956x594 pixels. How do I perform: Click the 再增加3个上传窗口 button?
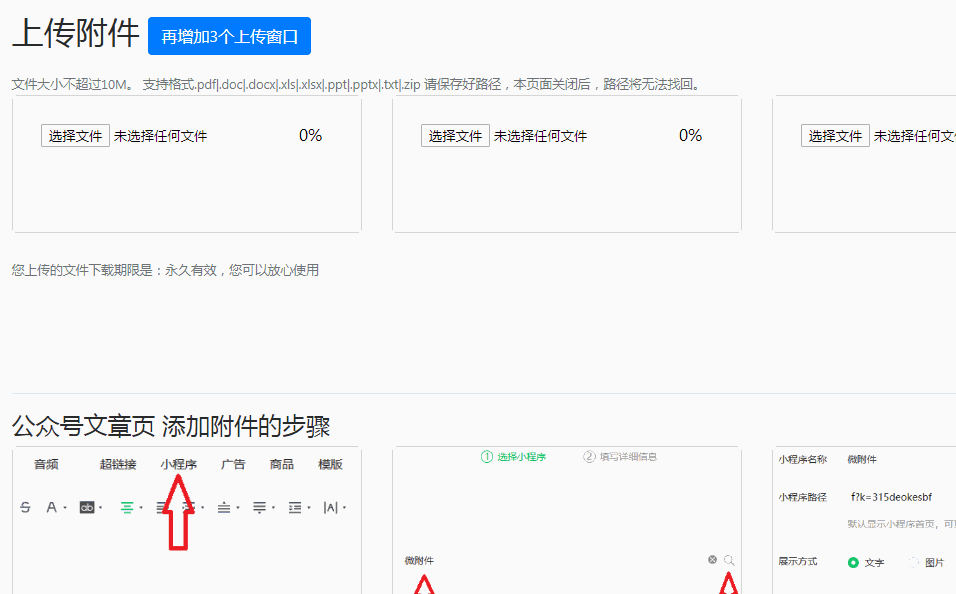(x=229, y=35)
